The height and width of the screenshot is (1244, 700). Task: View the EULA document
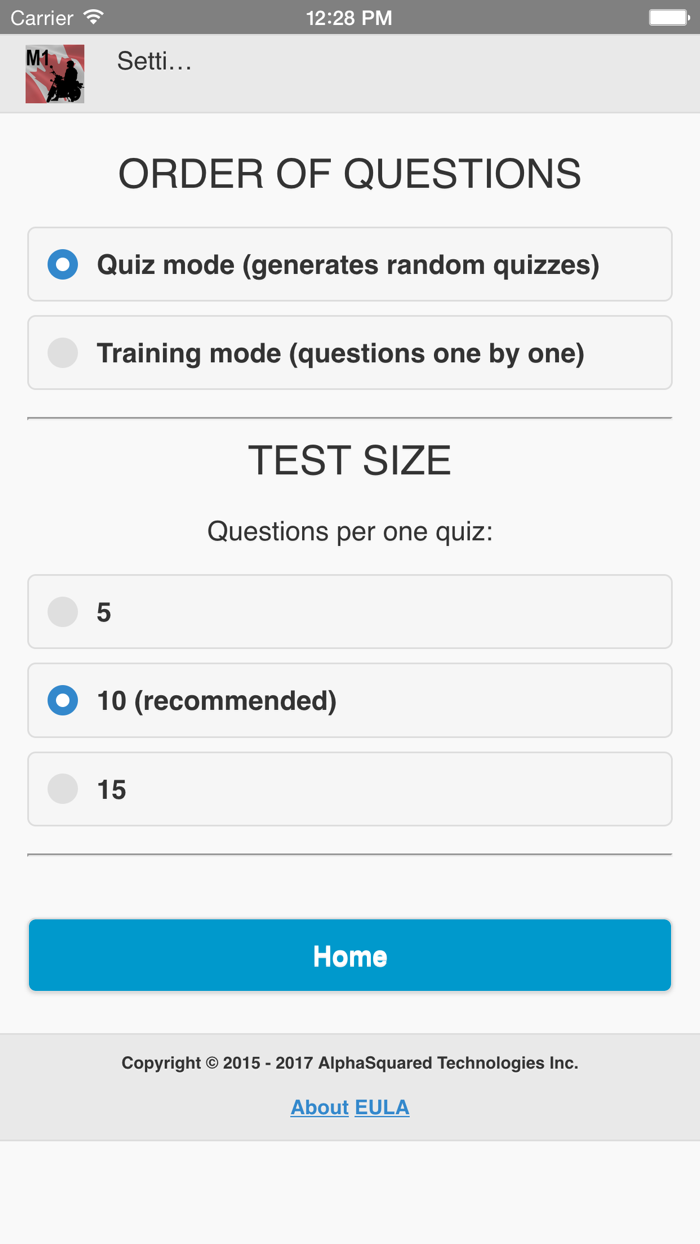click(x=382, y=1107)
